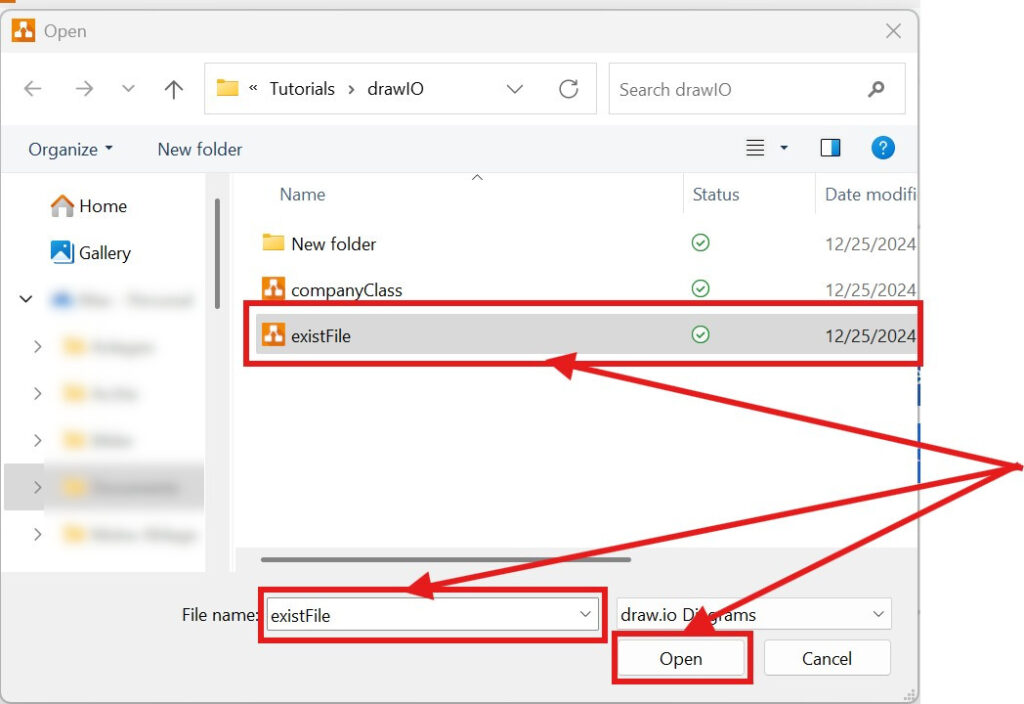Click the draw.io icon next to companyClass
The image size is (1024, 704).
(x=275, y=289)
